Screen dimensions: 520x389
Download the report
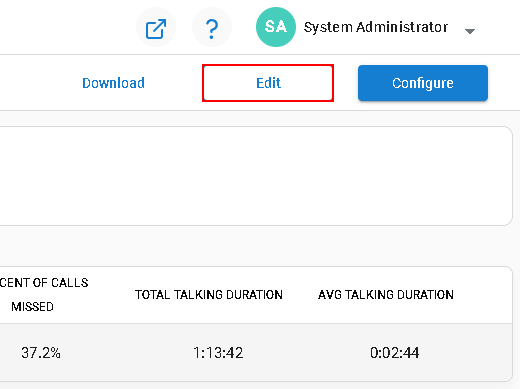tap(113, 83)
